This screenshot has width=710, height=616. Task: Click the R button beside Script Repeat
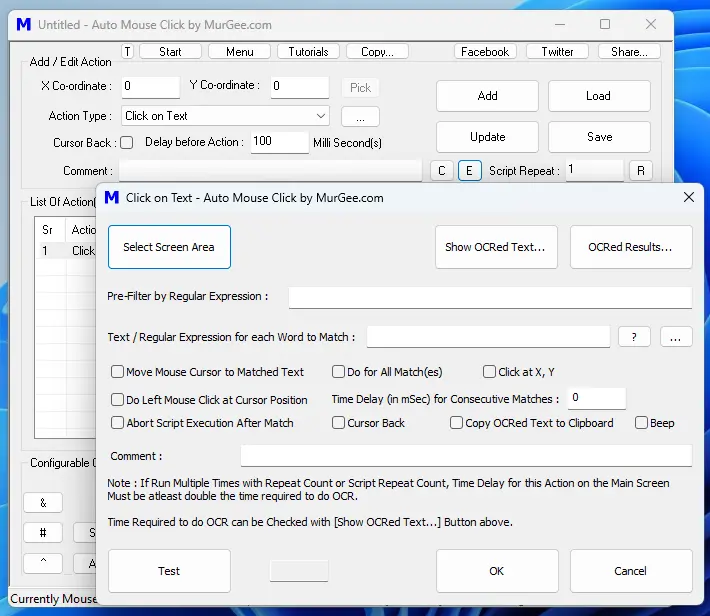pos(641,171)
